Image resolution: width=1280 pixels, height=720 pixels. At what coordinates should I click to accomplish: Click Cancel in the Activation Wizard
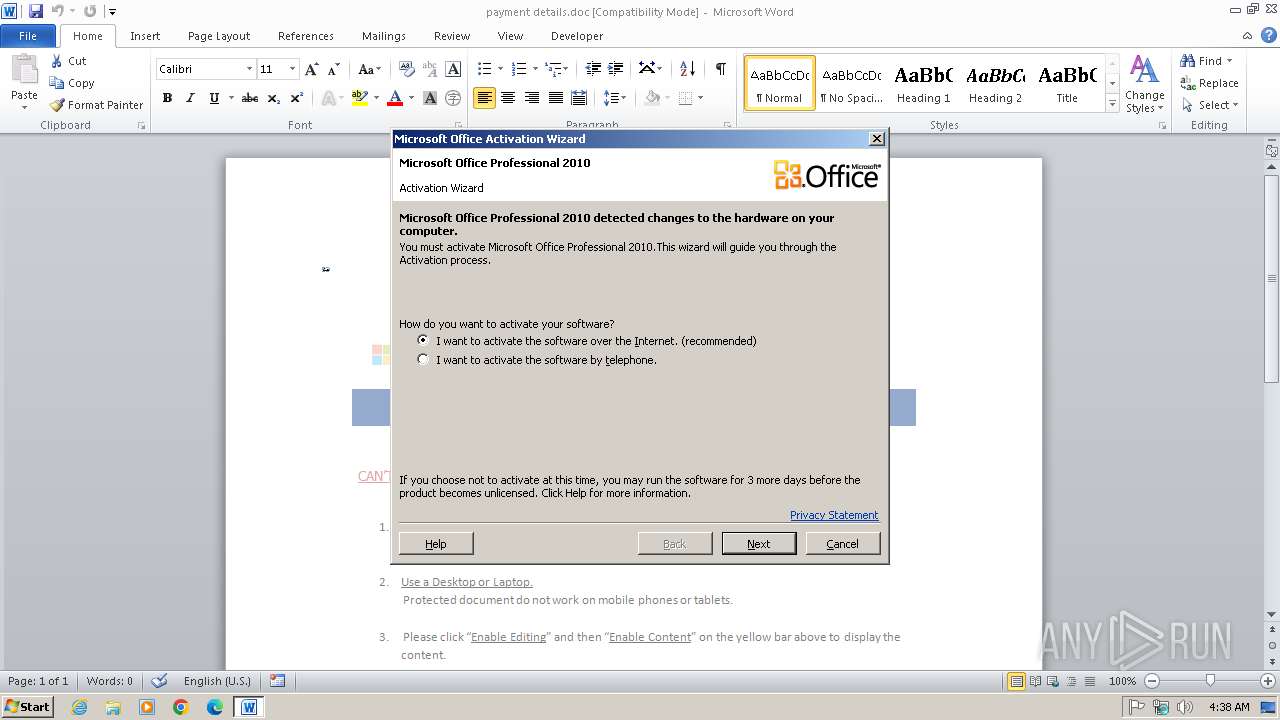[x=842, y=544]
